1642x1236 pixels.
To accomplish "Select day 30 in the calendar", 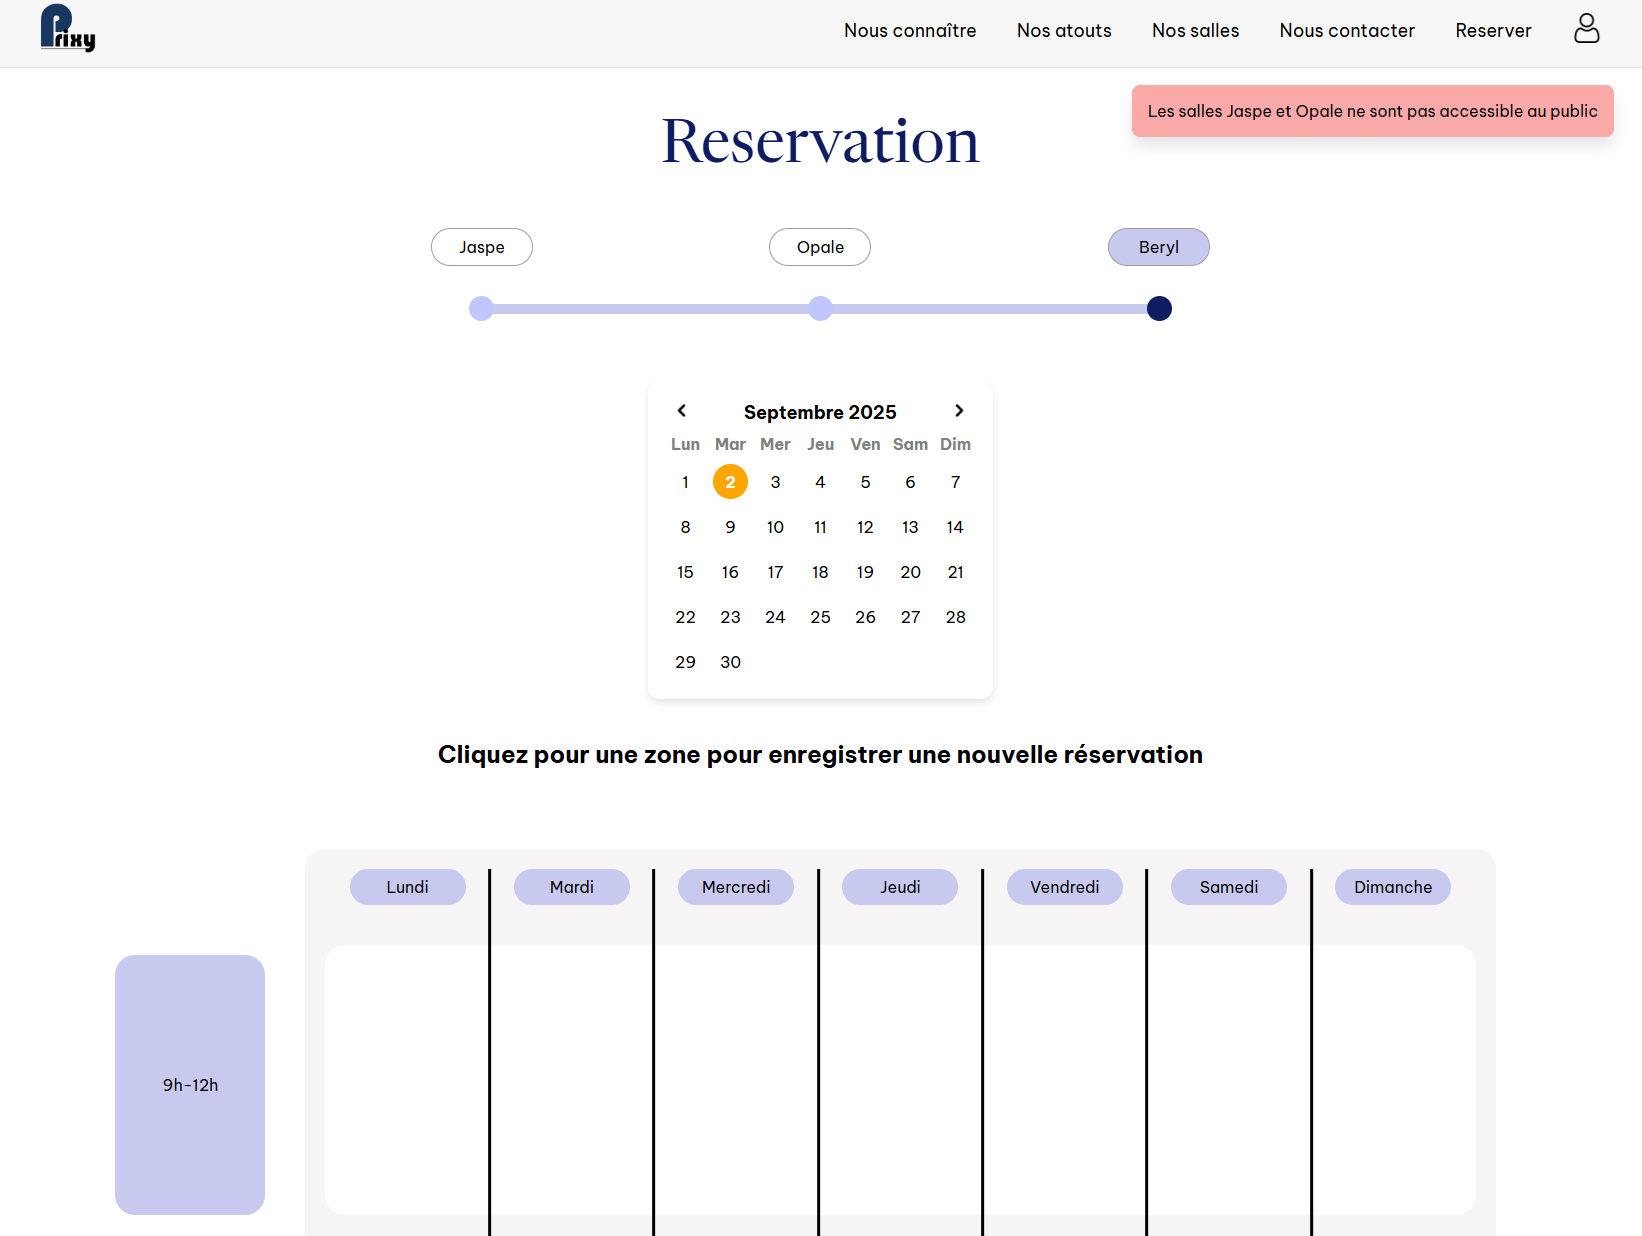I will coord(730,662).
